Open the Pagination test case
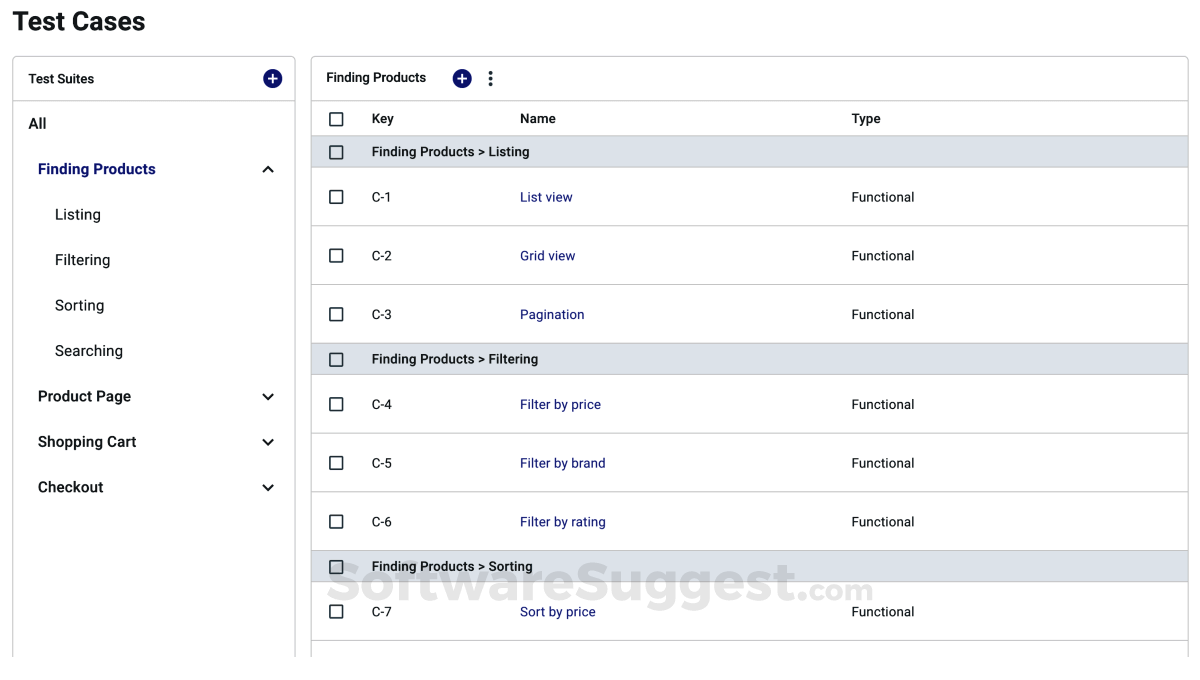 tap(552, 314)
